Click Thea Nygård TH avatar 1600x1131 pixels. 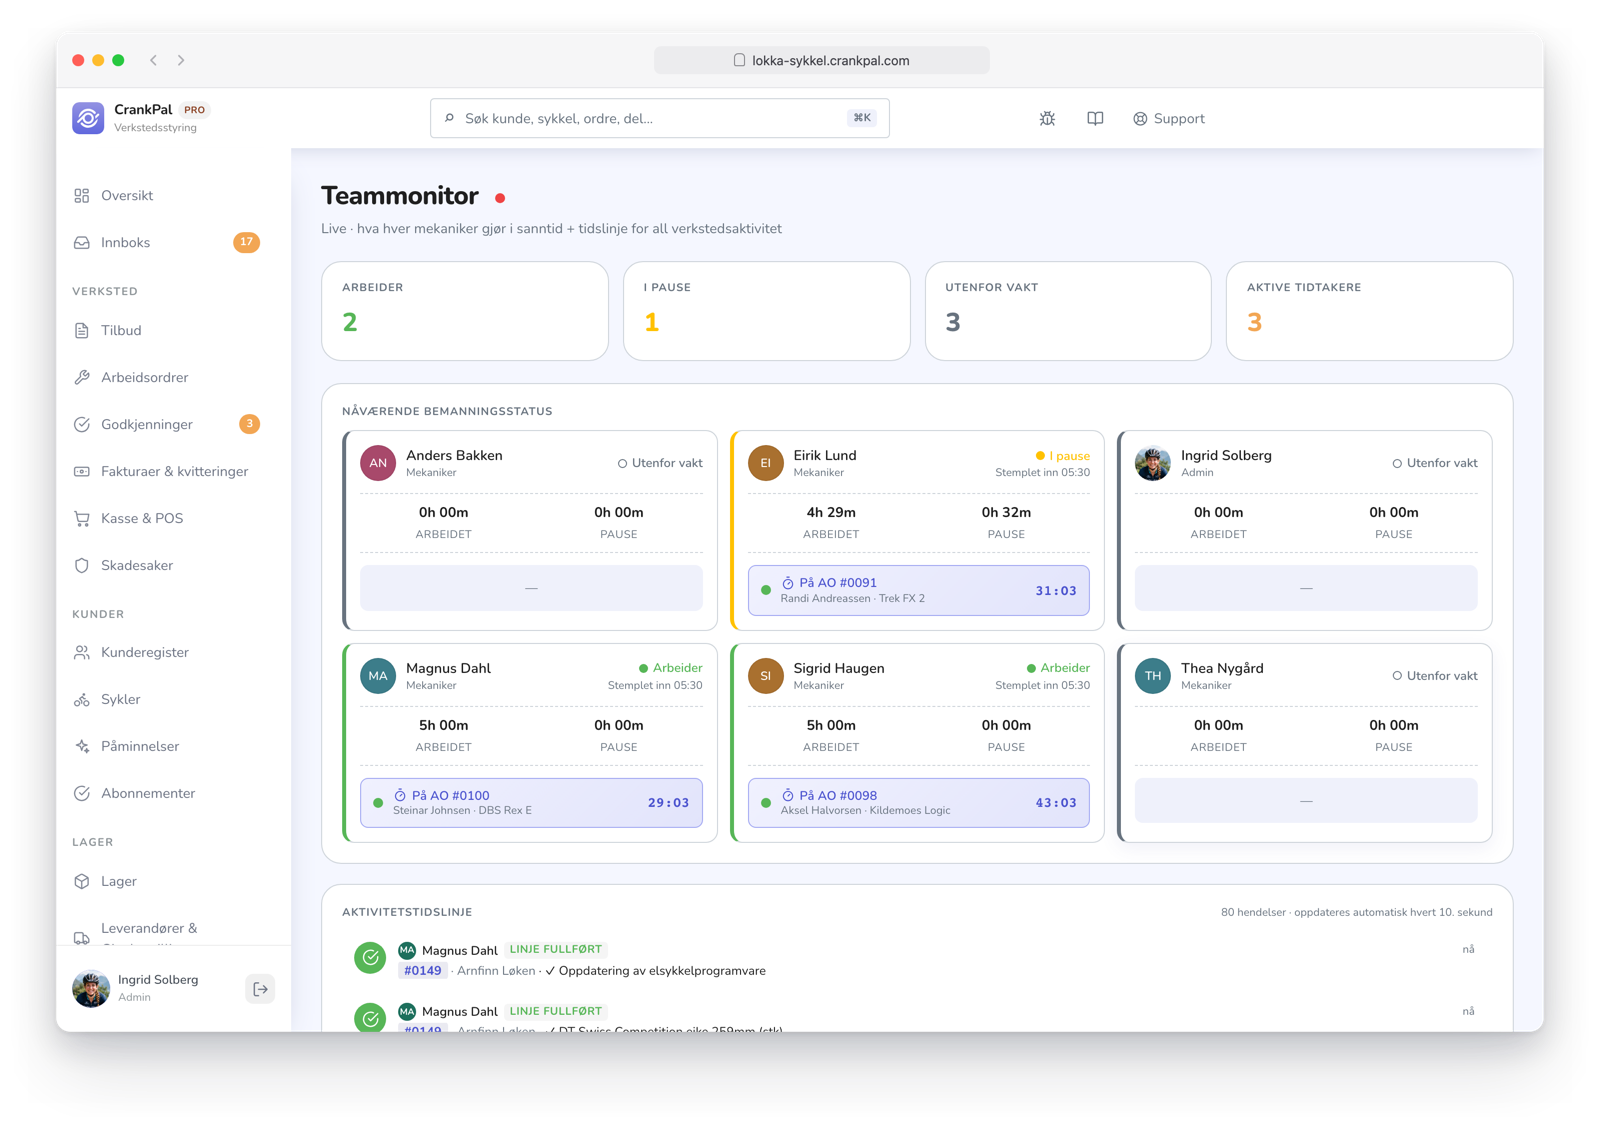(1153, 676)
